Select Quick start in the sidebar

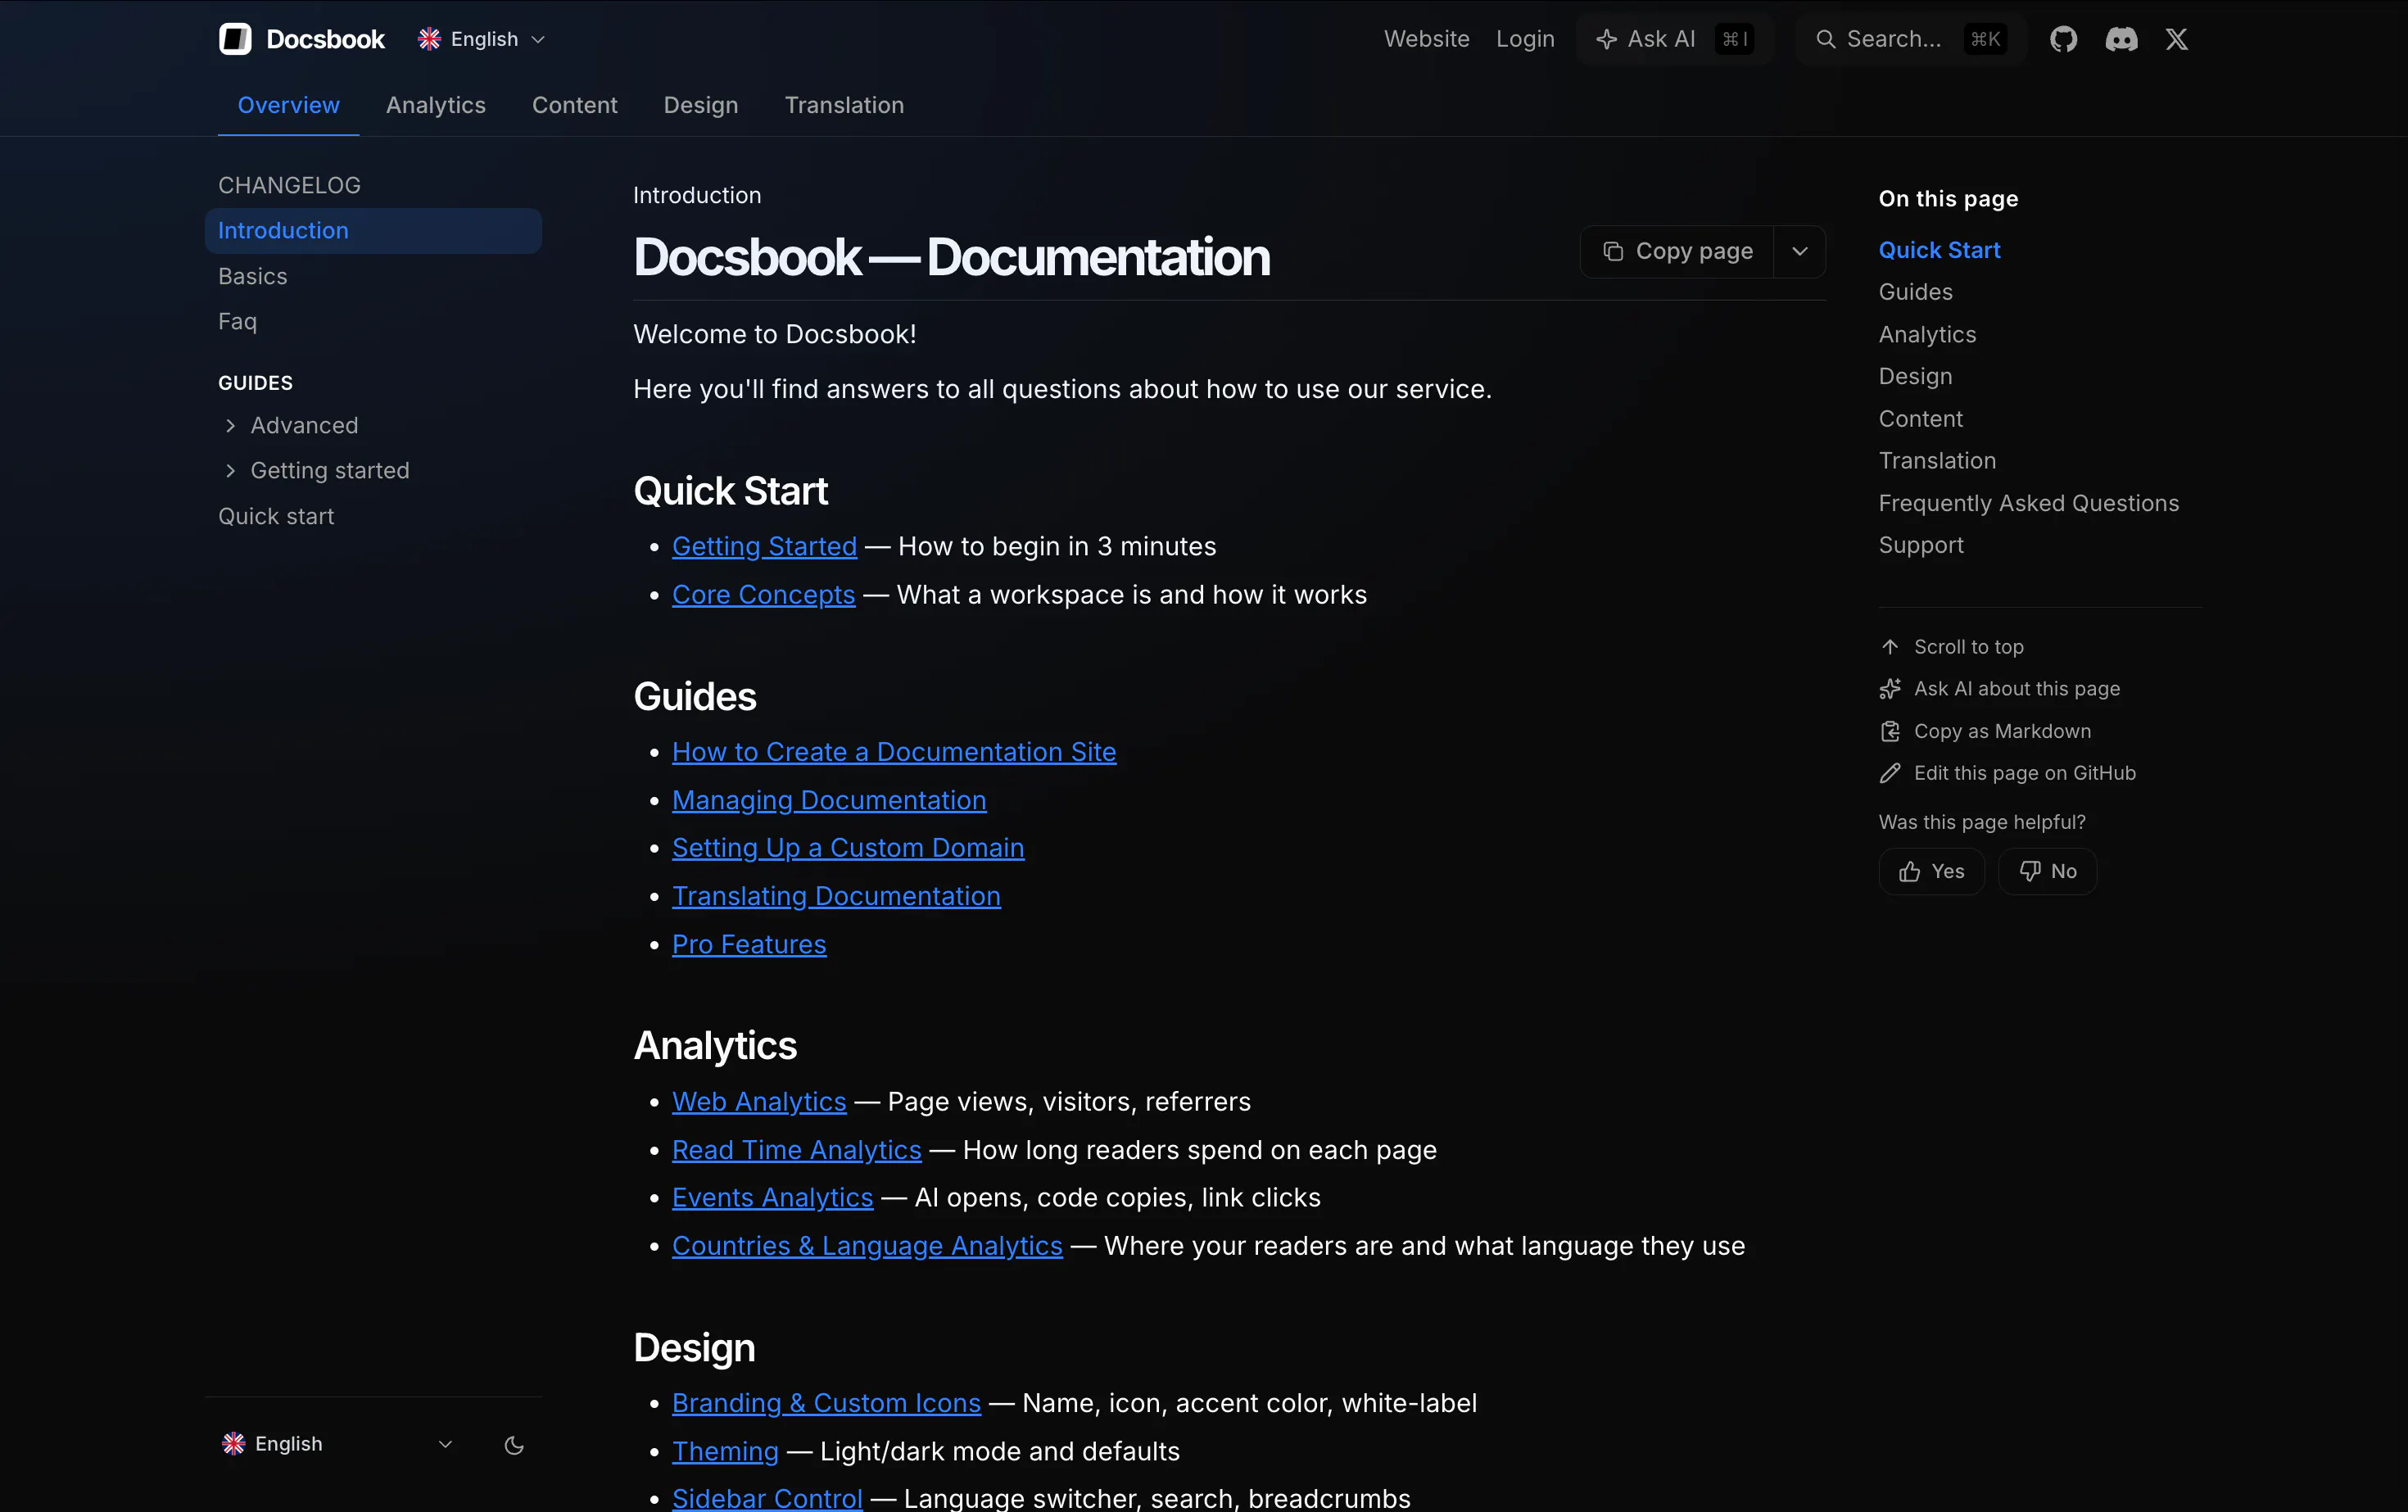tap(276, 516)
